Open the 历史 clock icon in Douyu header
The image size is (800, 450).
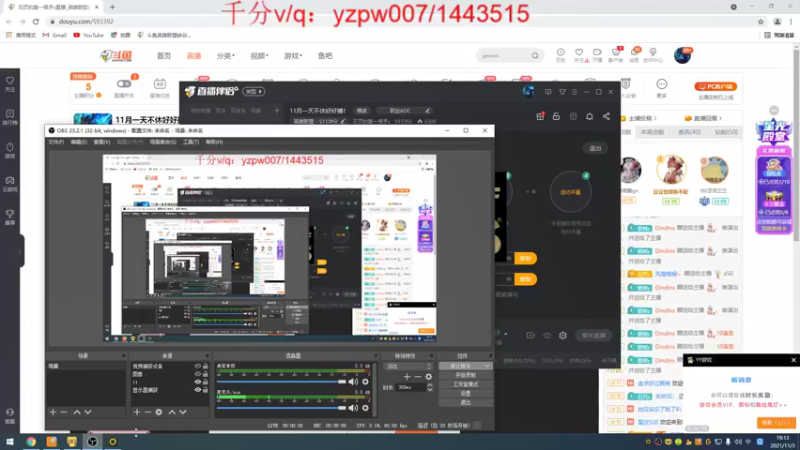pyautogui.click(x=561, y=55)
